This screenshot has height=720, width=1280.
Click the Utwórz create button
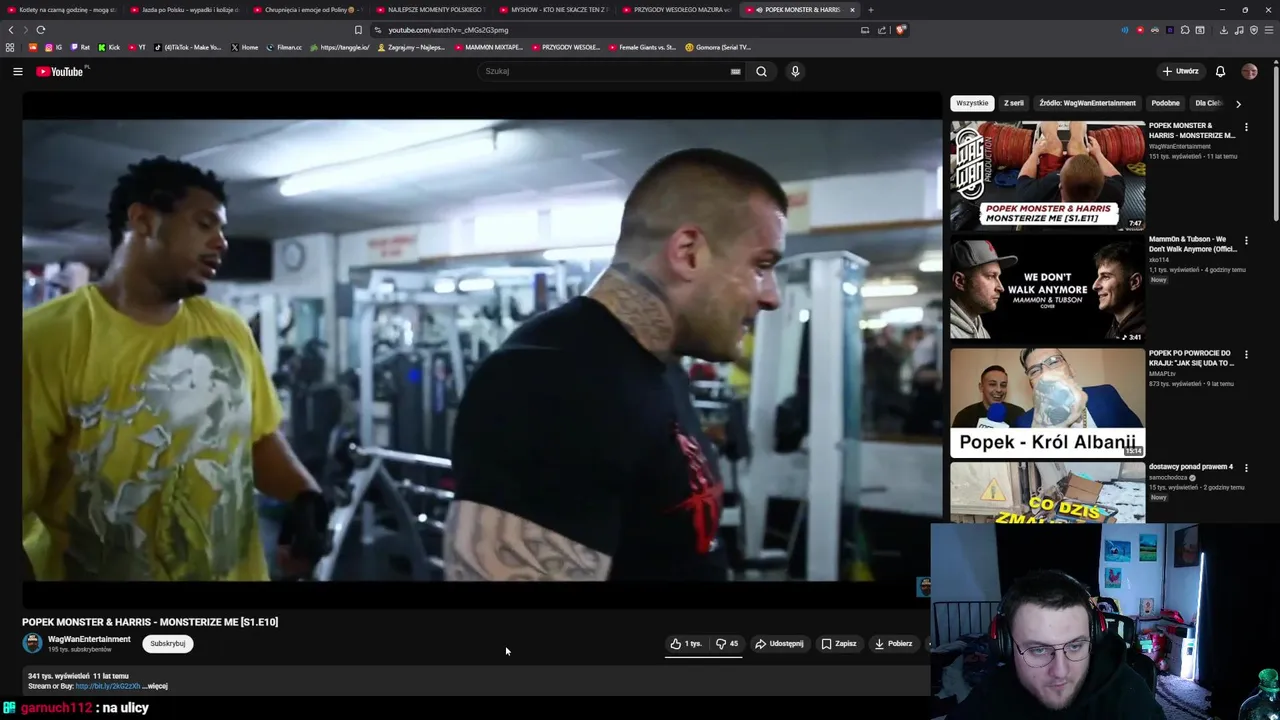tap(1181, 71)
